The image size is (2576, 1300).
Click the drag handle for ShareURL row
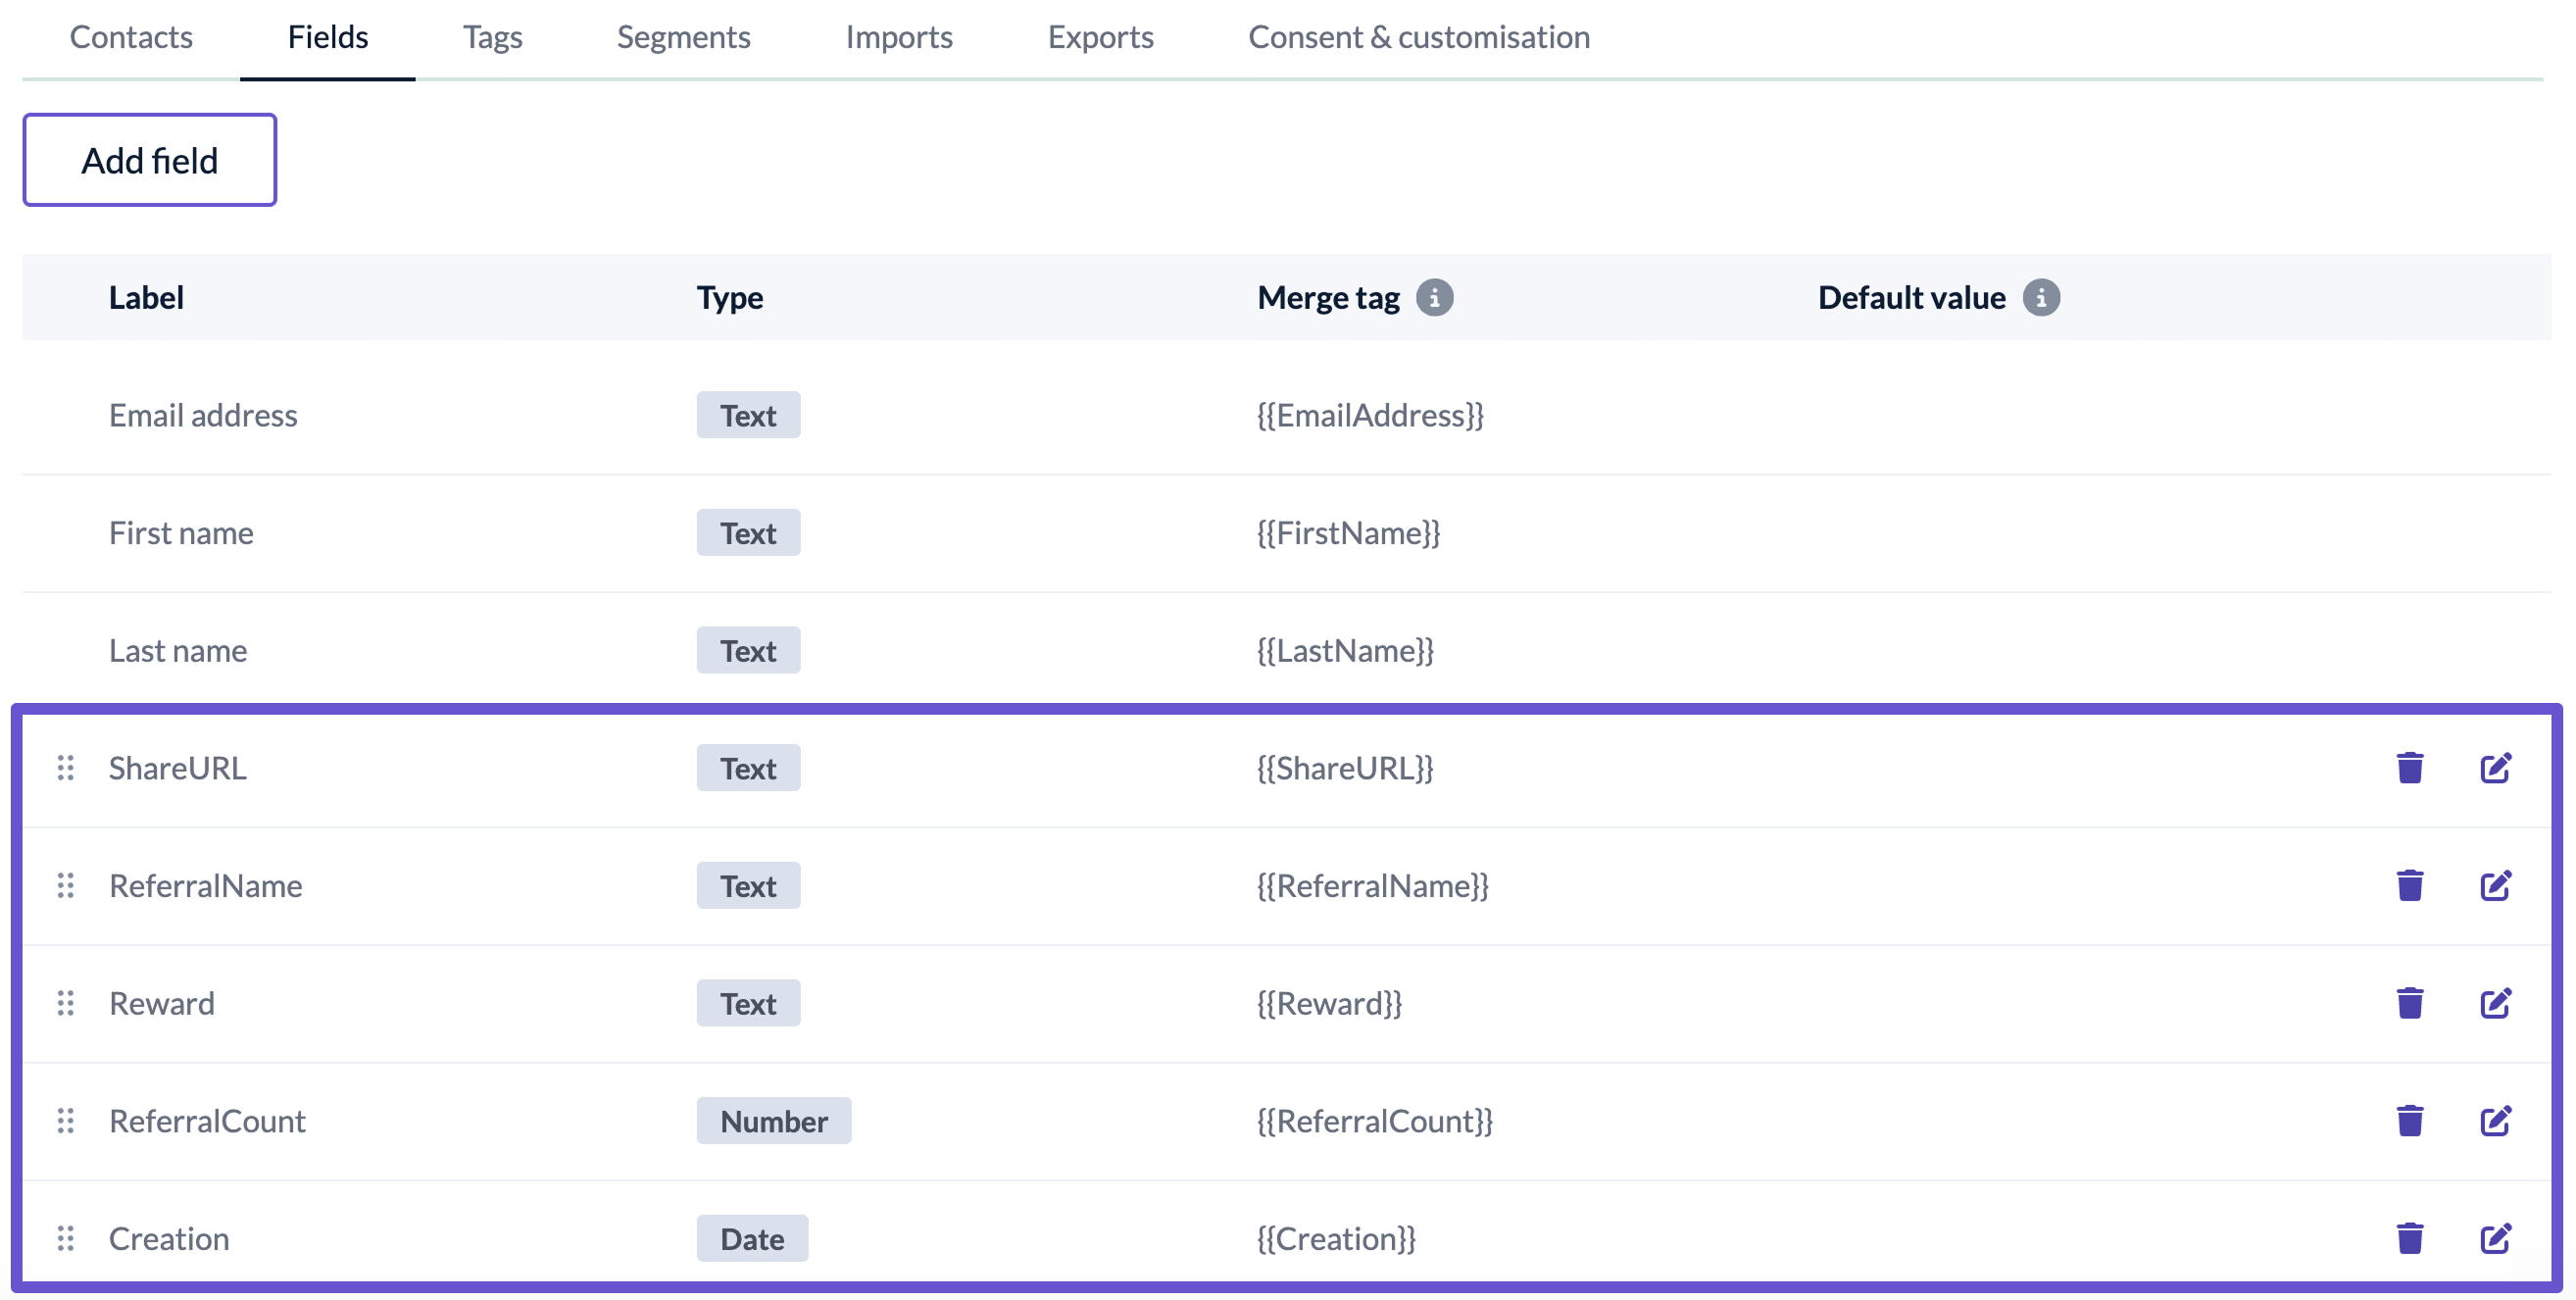pos(66,768)
